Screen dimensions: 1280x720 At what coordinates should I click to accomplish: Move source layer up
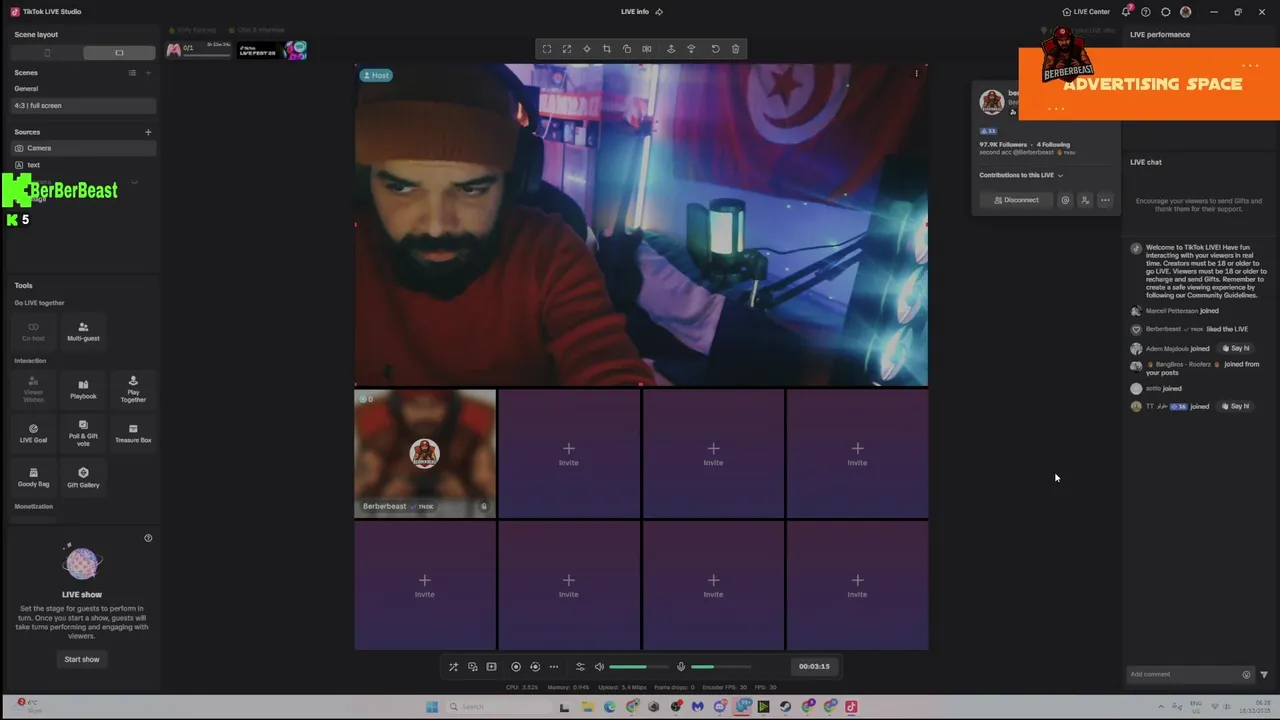tap(671, 49)
